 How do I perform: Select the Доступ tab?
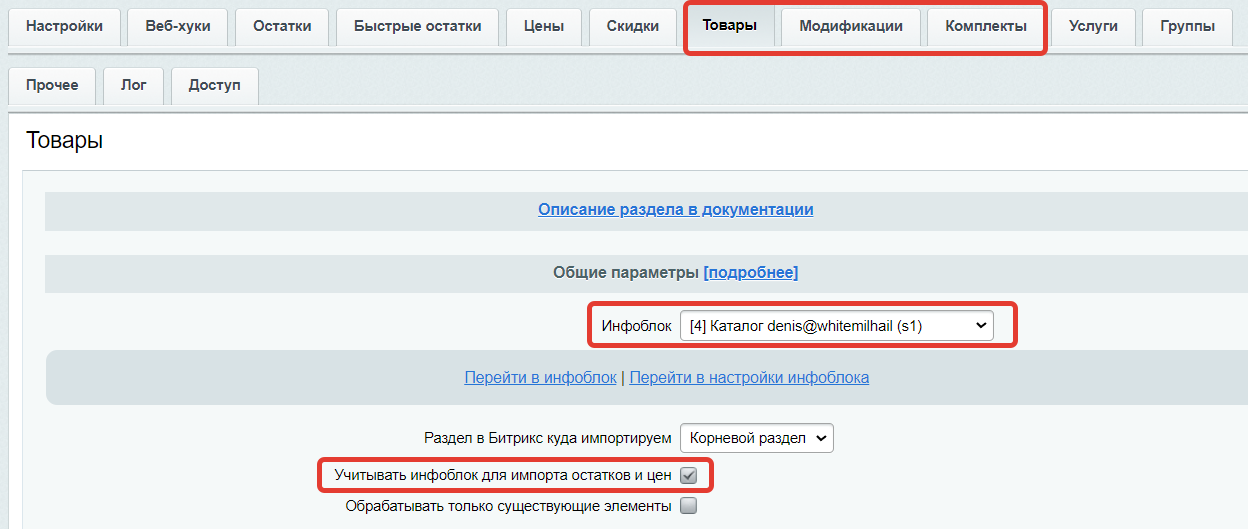214,85
